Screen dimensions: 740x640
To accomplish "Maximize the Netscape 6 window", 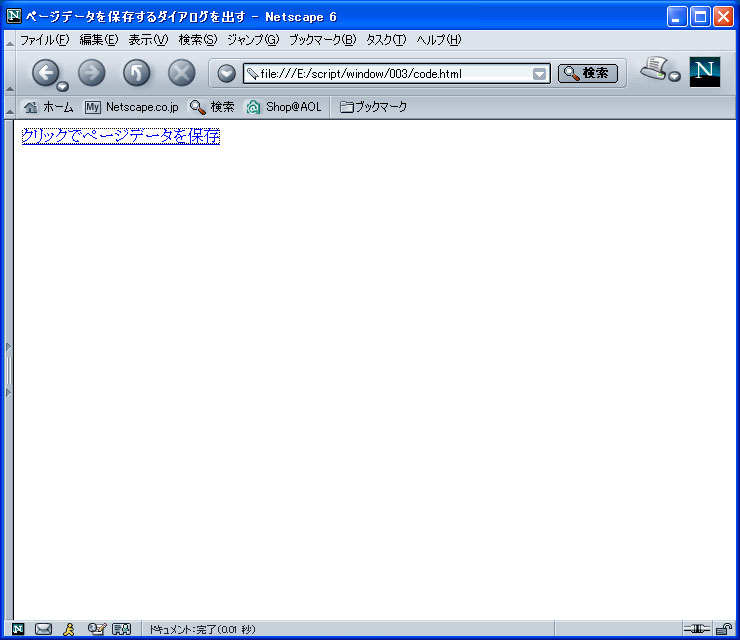I will pos(700,17).
